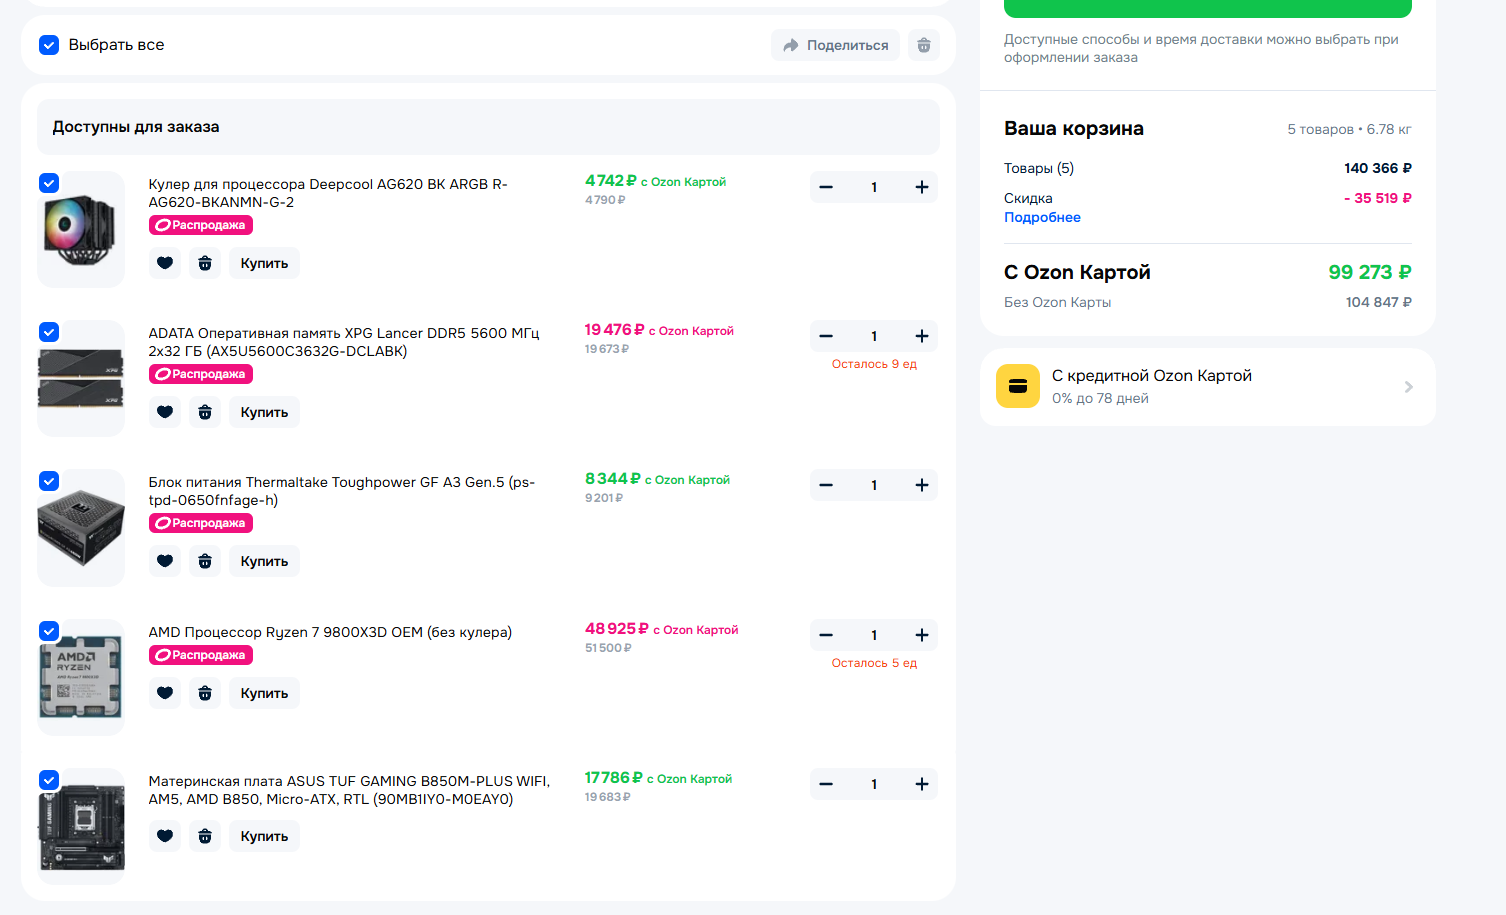Expand credit Ozon Card offer chevron
Image resolution: width=1506 pixels, height=915 pixels.
coord(1408,387)
